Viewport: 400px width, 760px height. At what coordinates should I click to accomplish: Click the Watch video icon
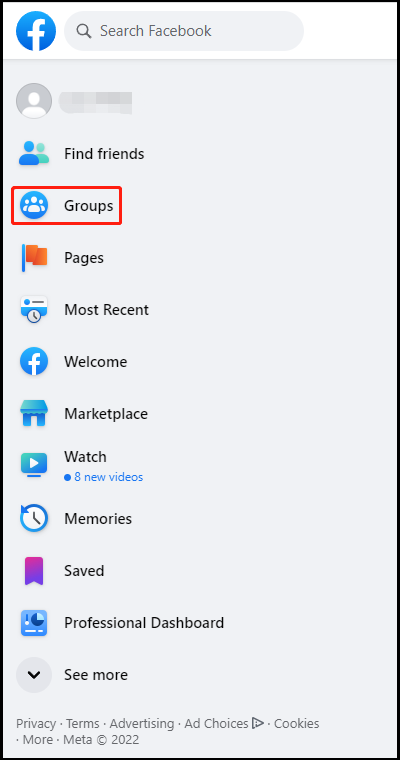click(x=34, y=466)
